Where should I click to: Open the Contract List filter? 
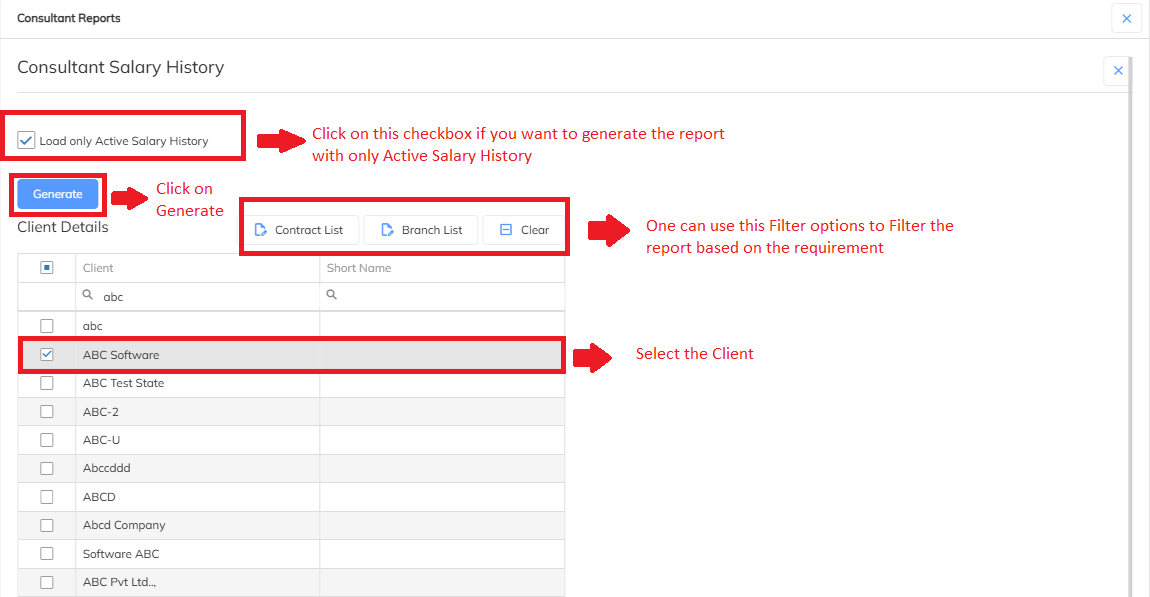[299, 230]
